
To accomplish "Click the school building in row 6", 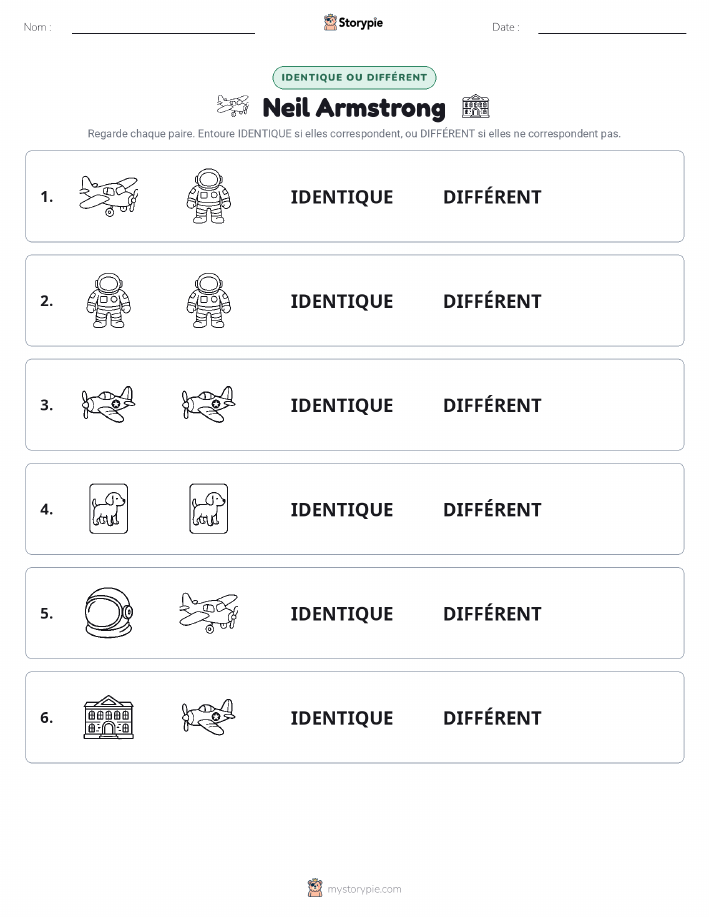I will tap(109, 717).
